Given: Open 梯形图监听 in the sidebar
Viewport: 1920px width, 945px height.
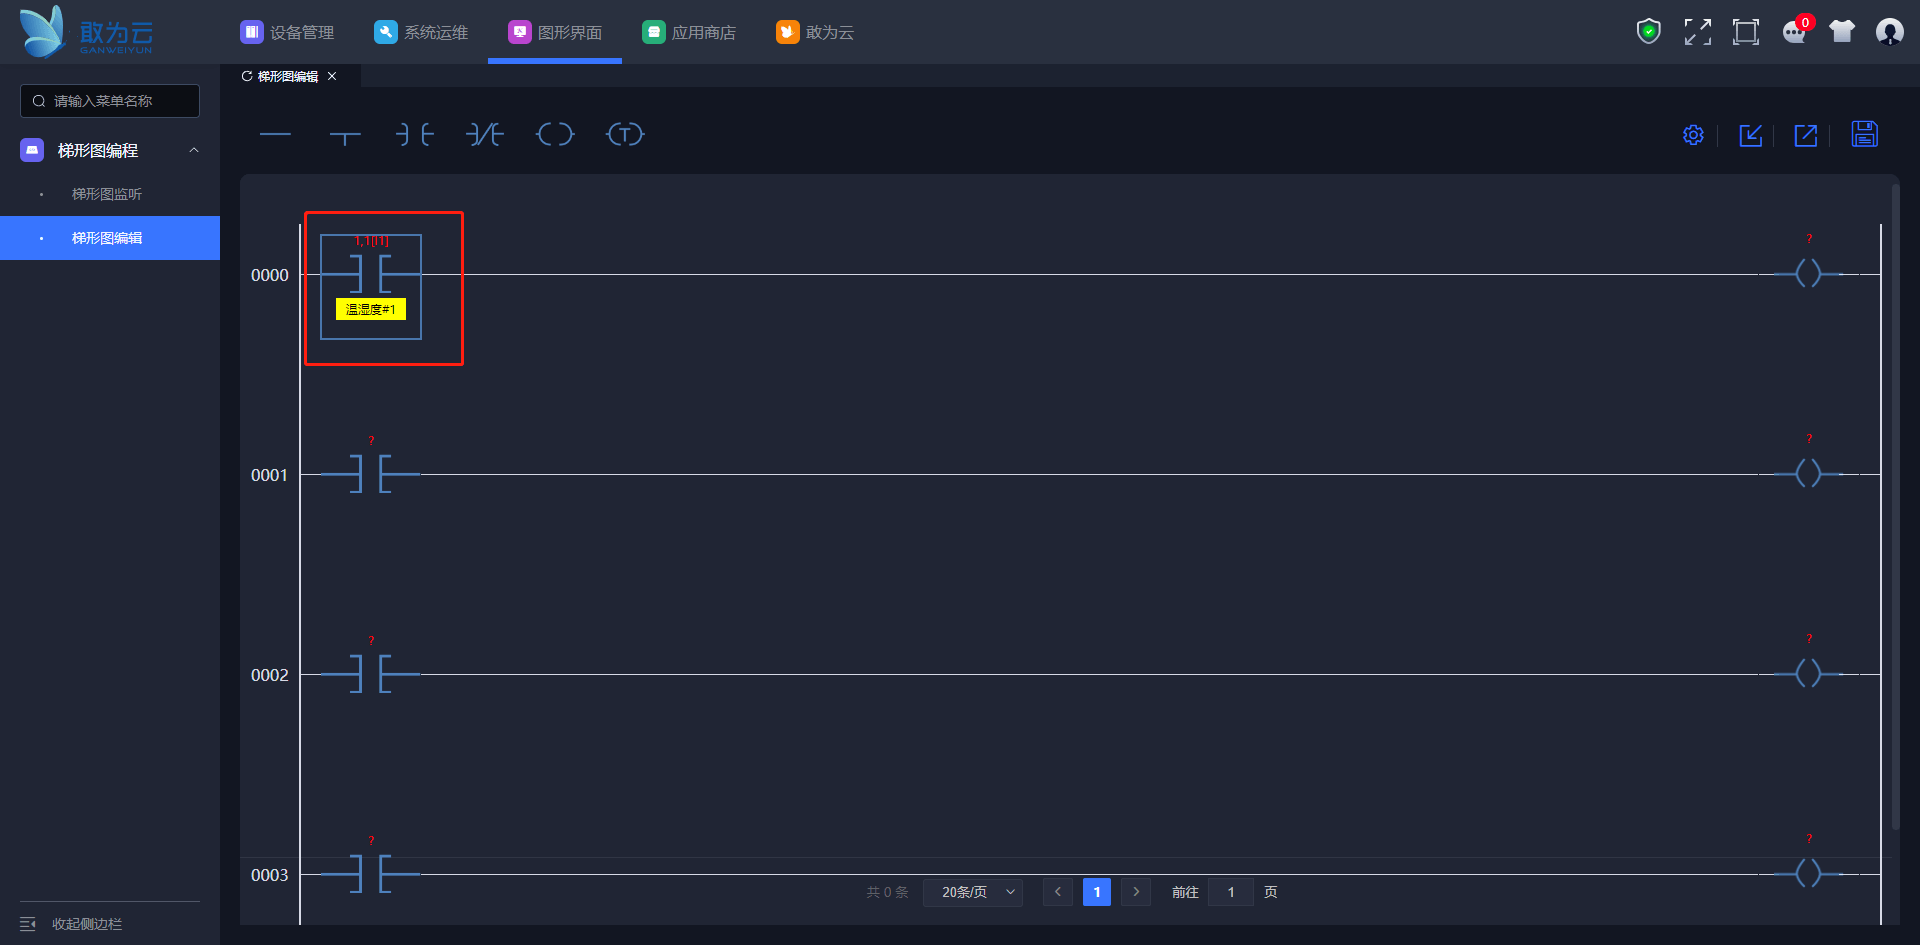Looking at the screenshot, I should pos(110,194).
